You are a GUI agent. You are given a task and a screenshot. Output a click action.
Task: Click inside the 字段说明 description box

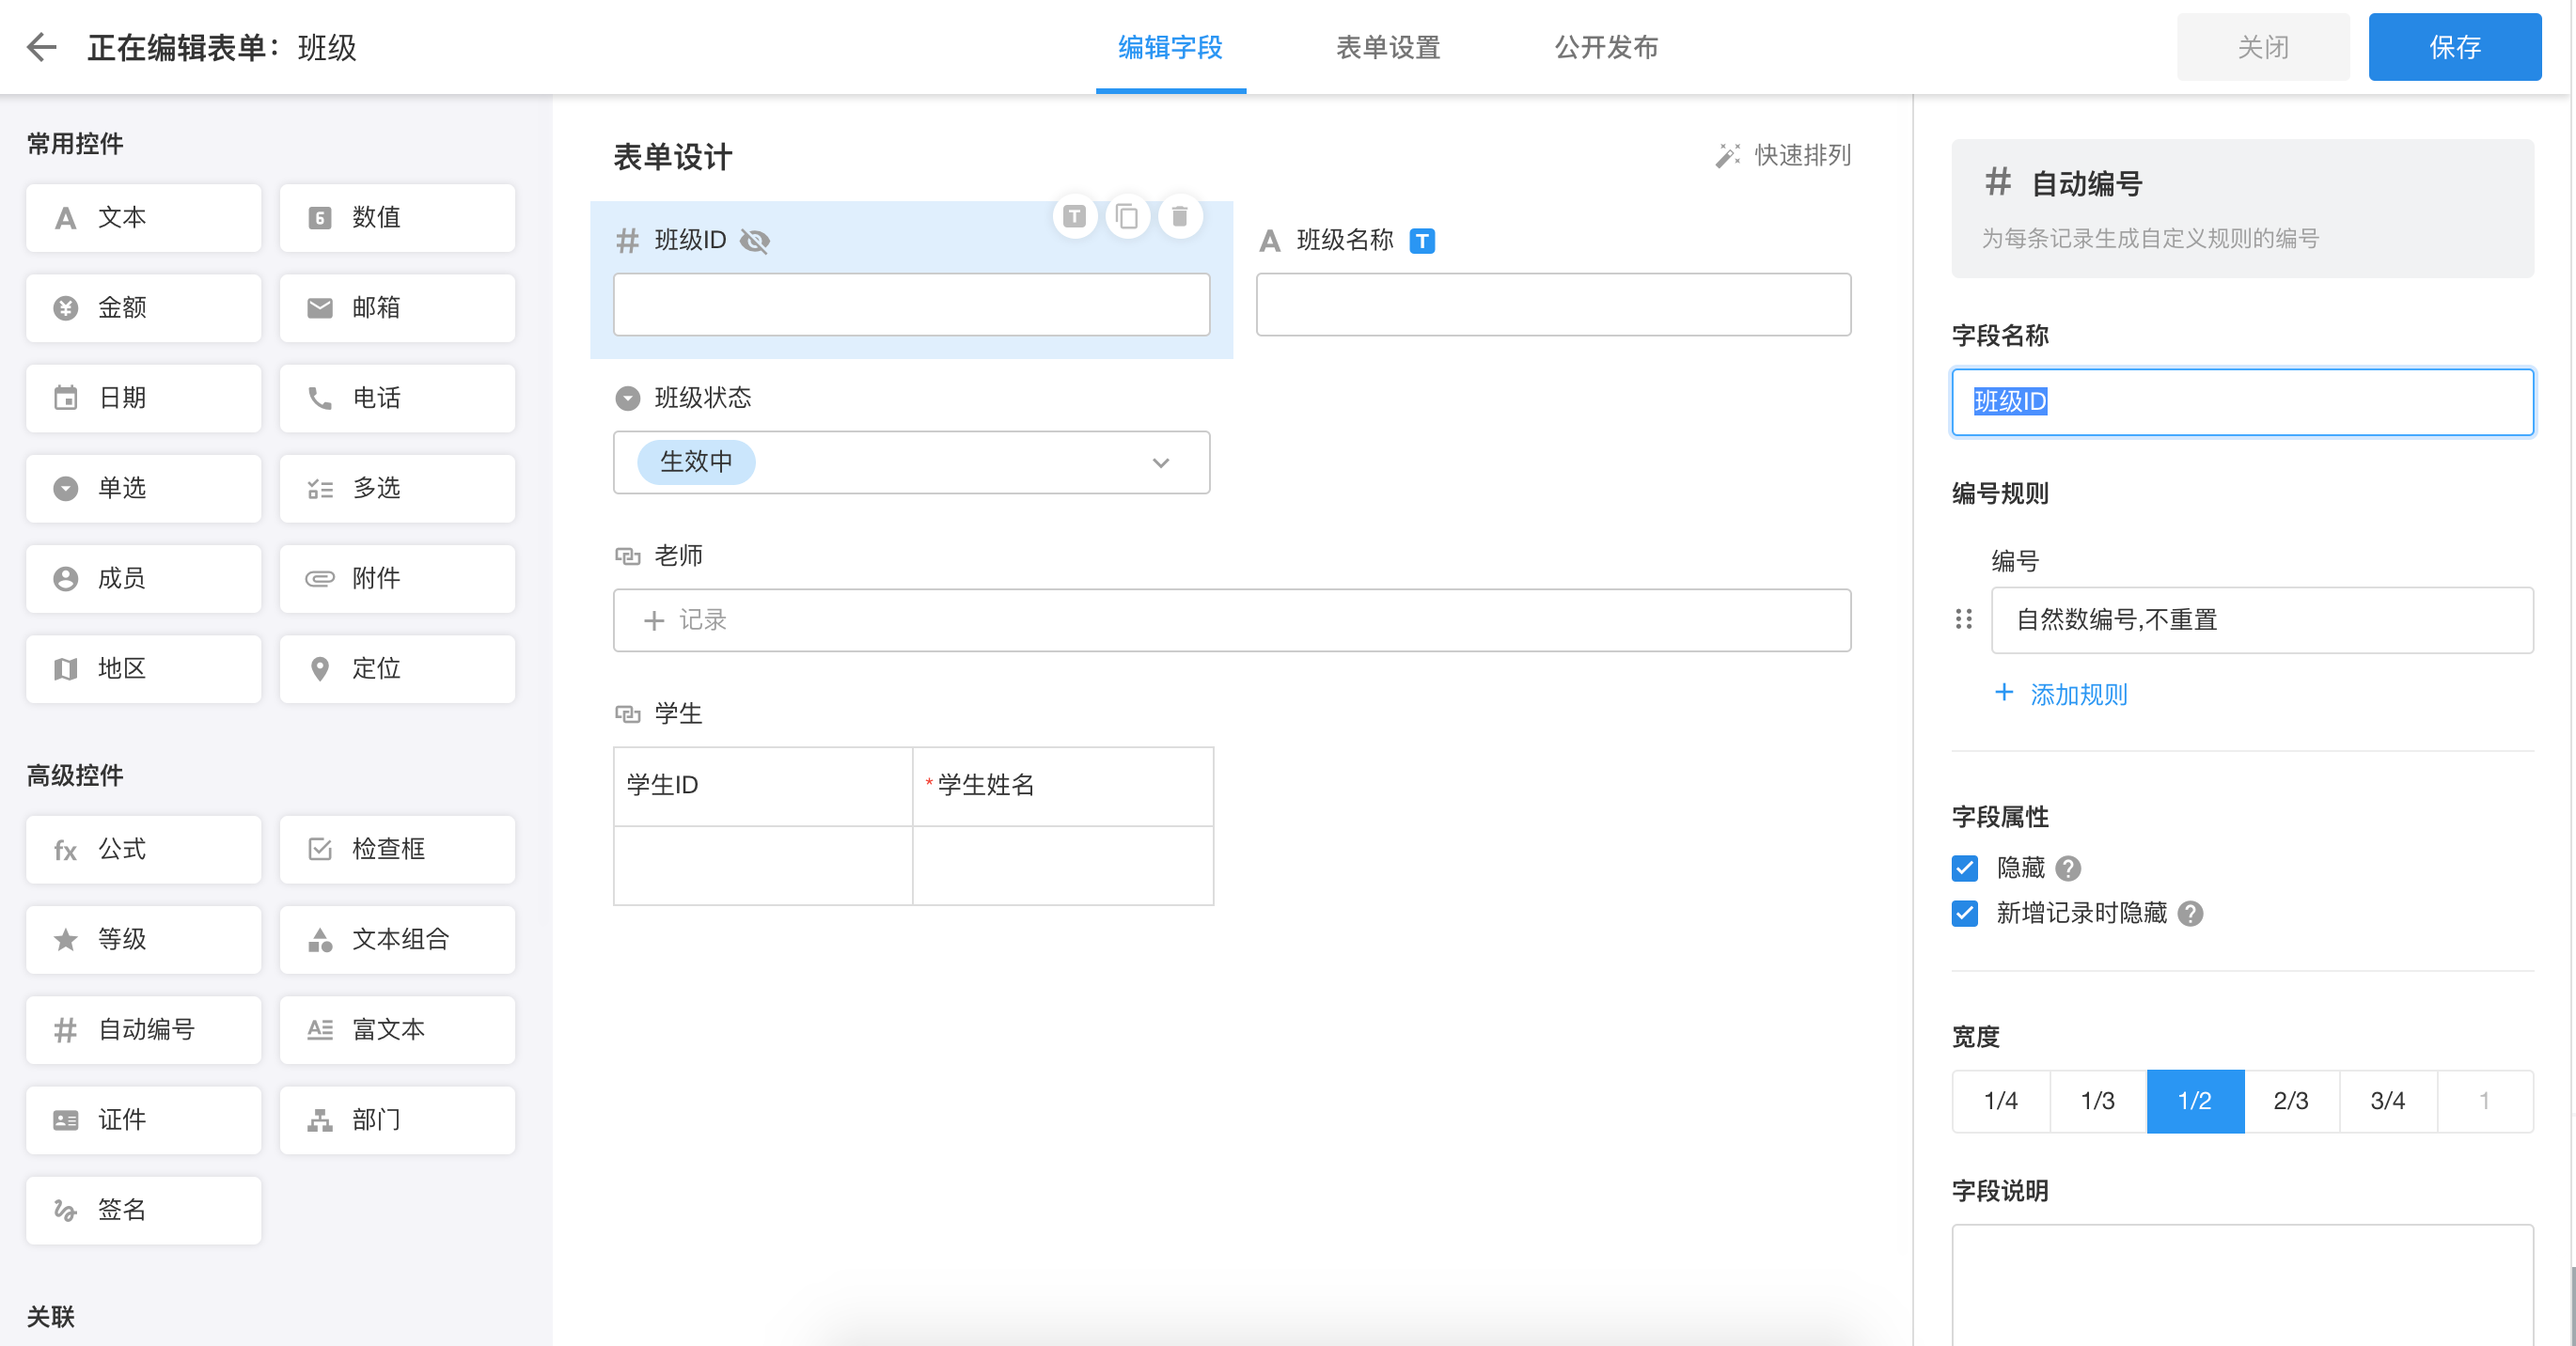tap(2242, 1290)
